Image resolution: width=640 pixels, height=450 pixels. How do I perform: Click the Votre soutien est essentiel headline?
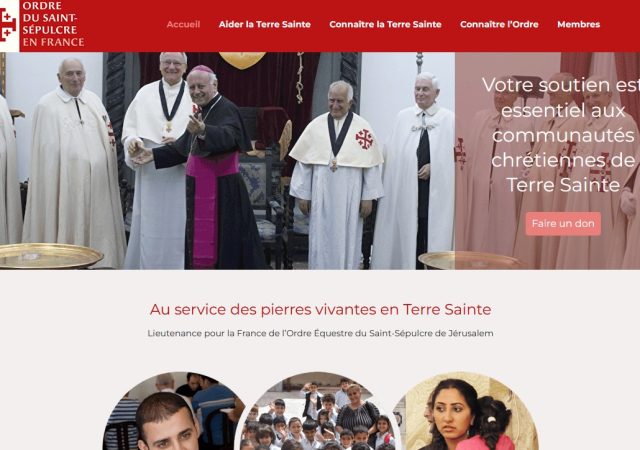pyautogui.click(x=563, y=135)
